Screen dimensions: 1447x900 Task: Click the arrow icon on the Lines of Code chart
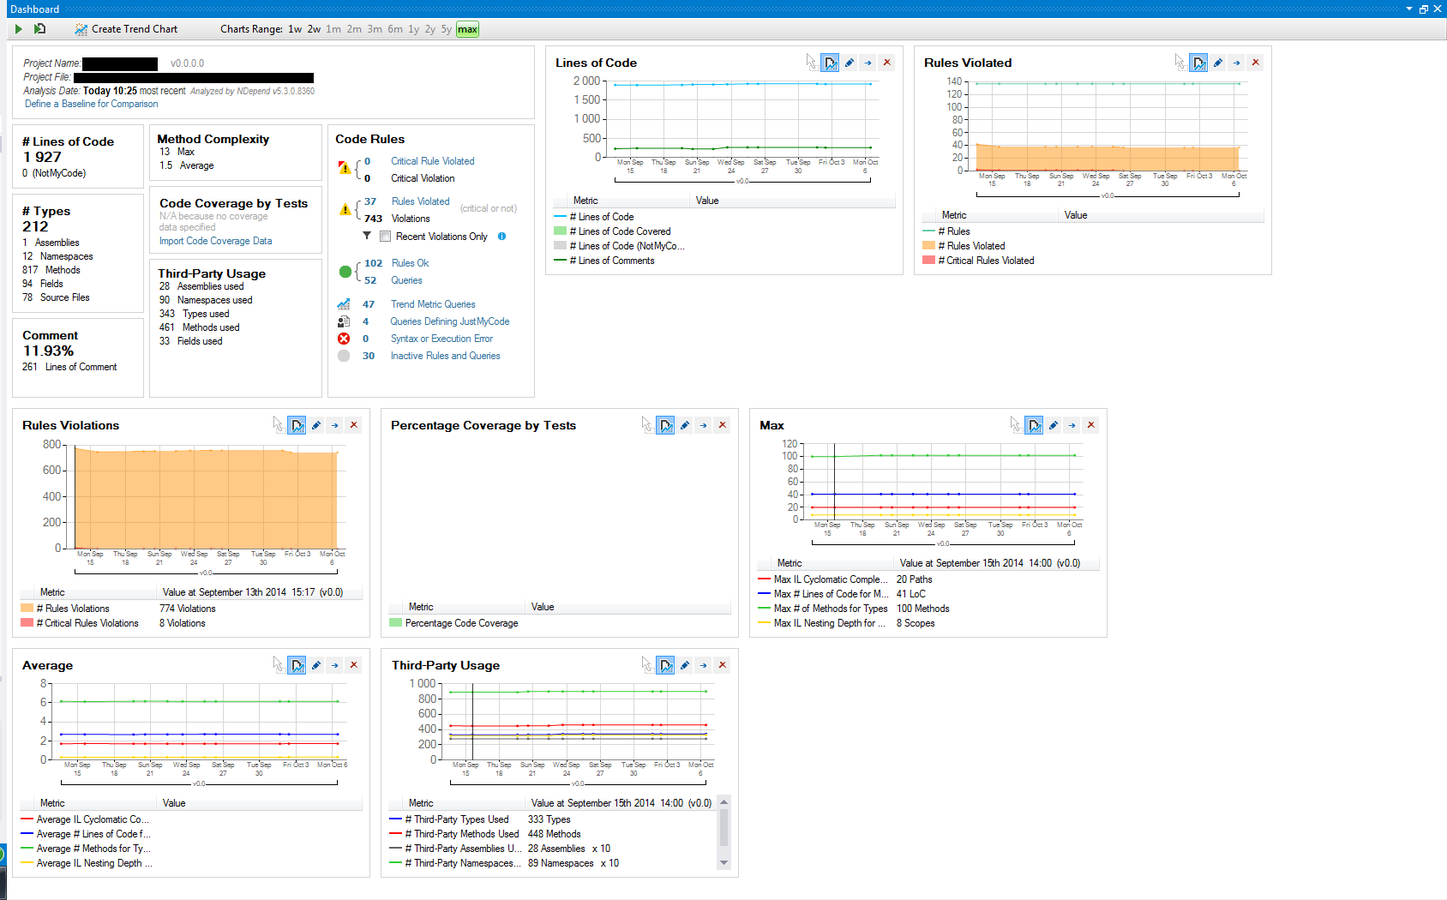pyautogui.click(x=868, y=63)
